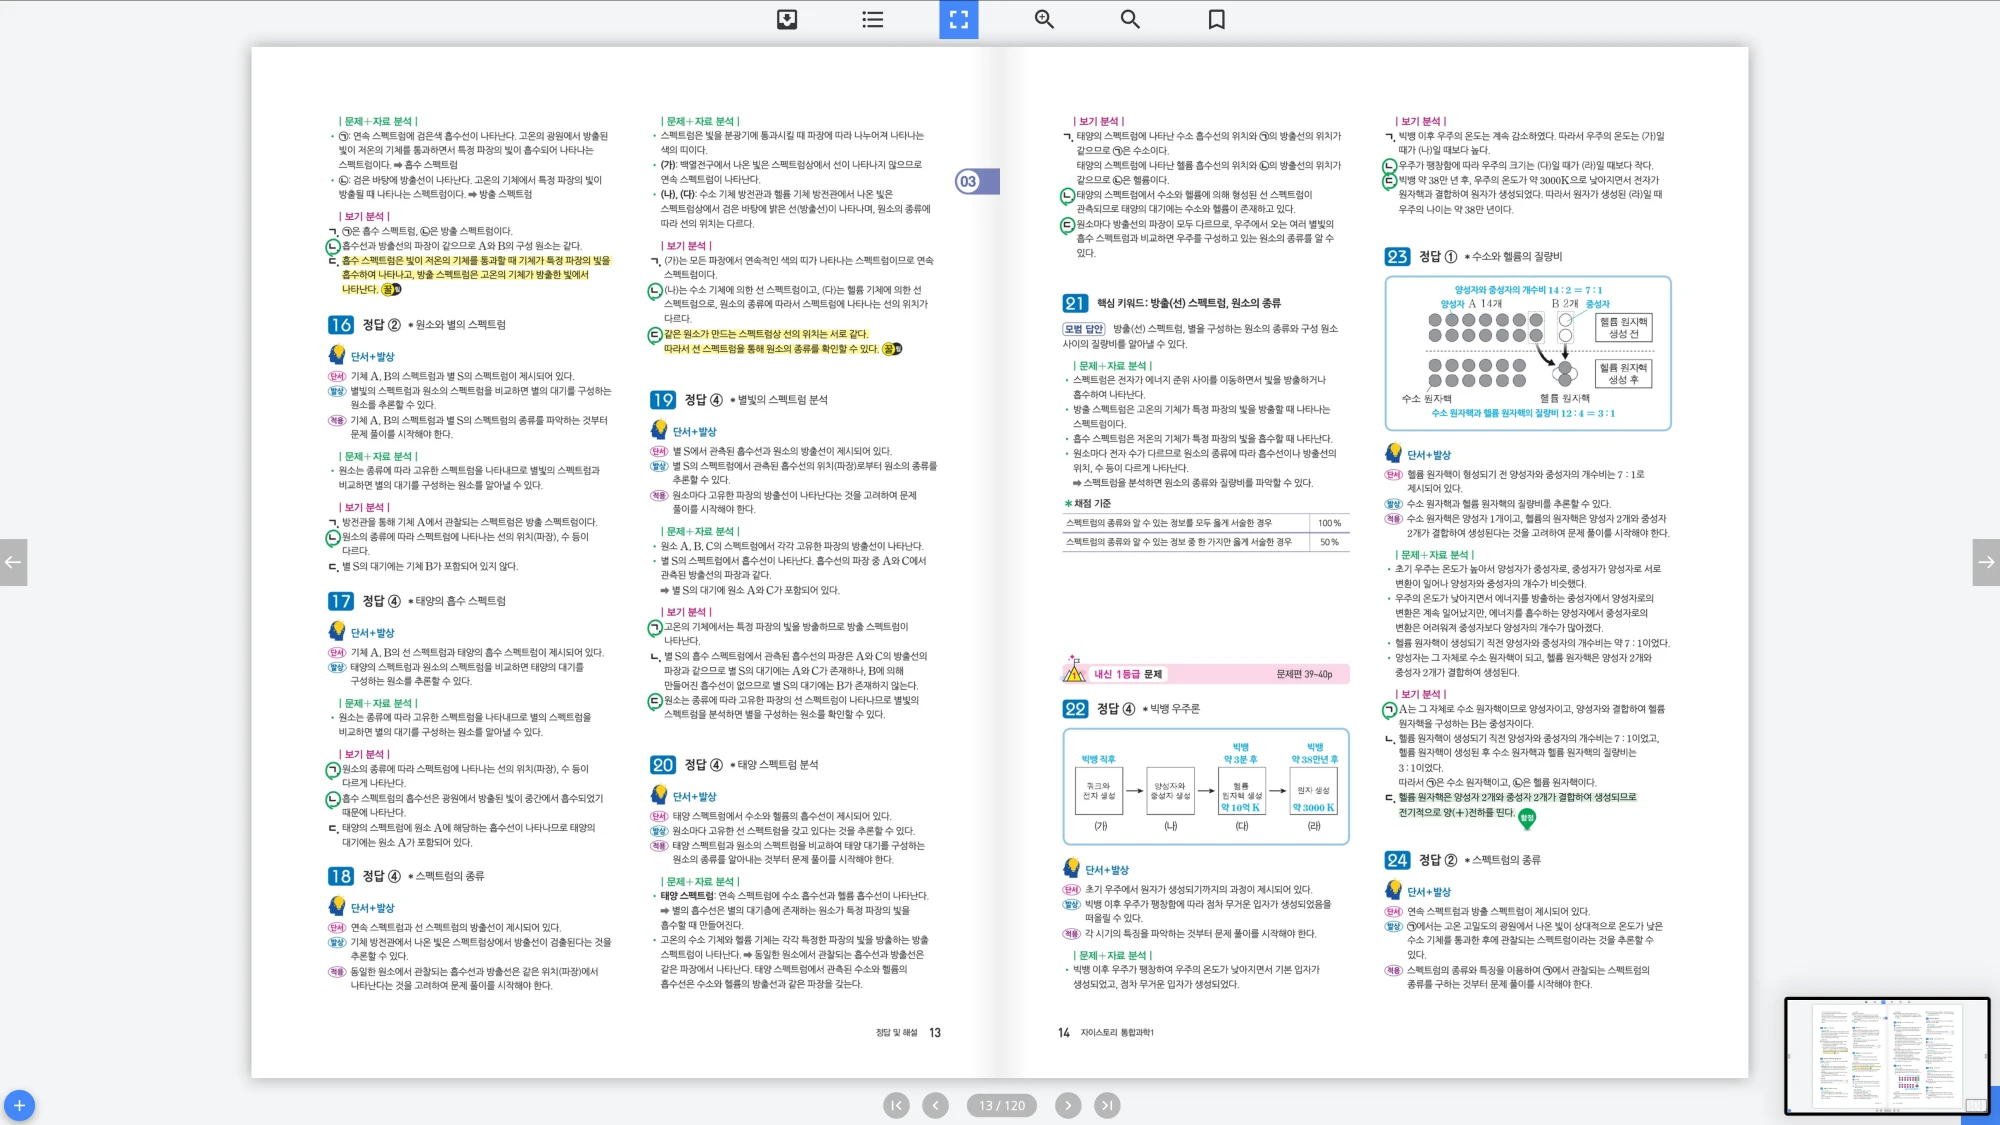
Task: Click the right edge page-turn arrow
Action: coord(1986,562)
